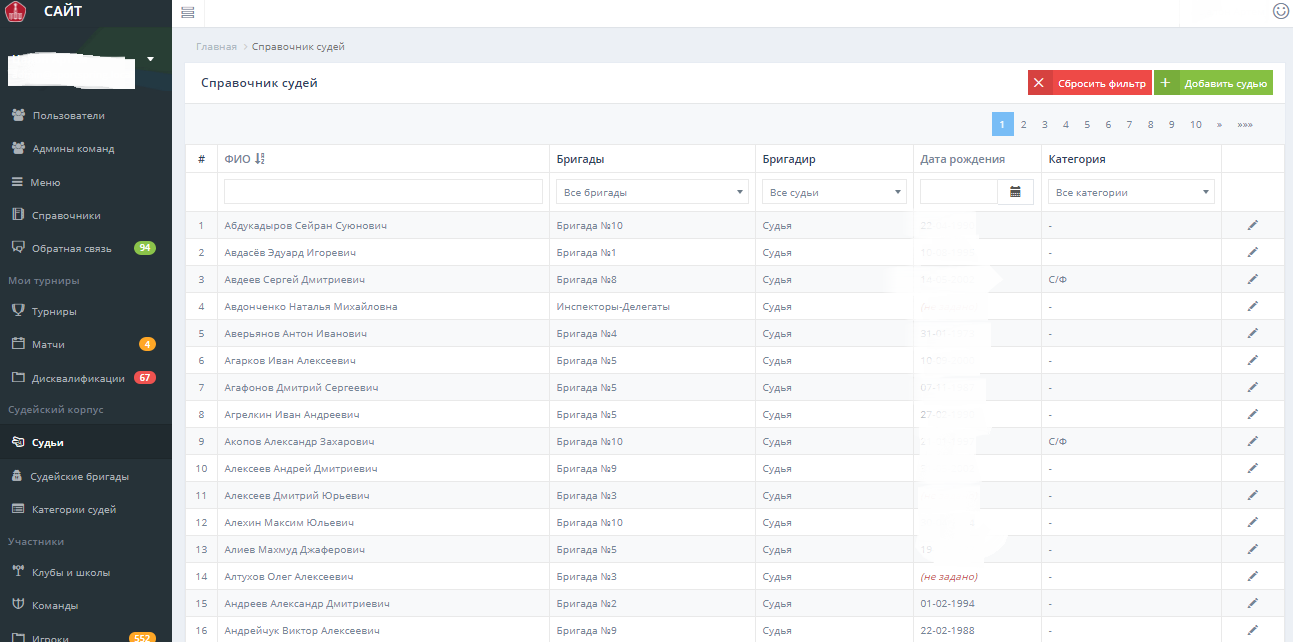Viewport: 1293px width, 642px height.
Task: Edit row Аверьянов Антон Иванович pencil icon
Action: [x=1253, y=333]
